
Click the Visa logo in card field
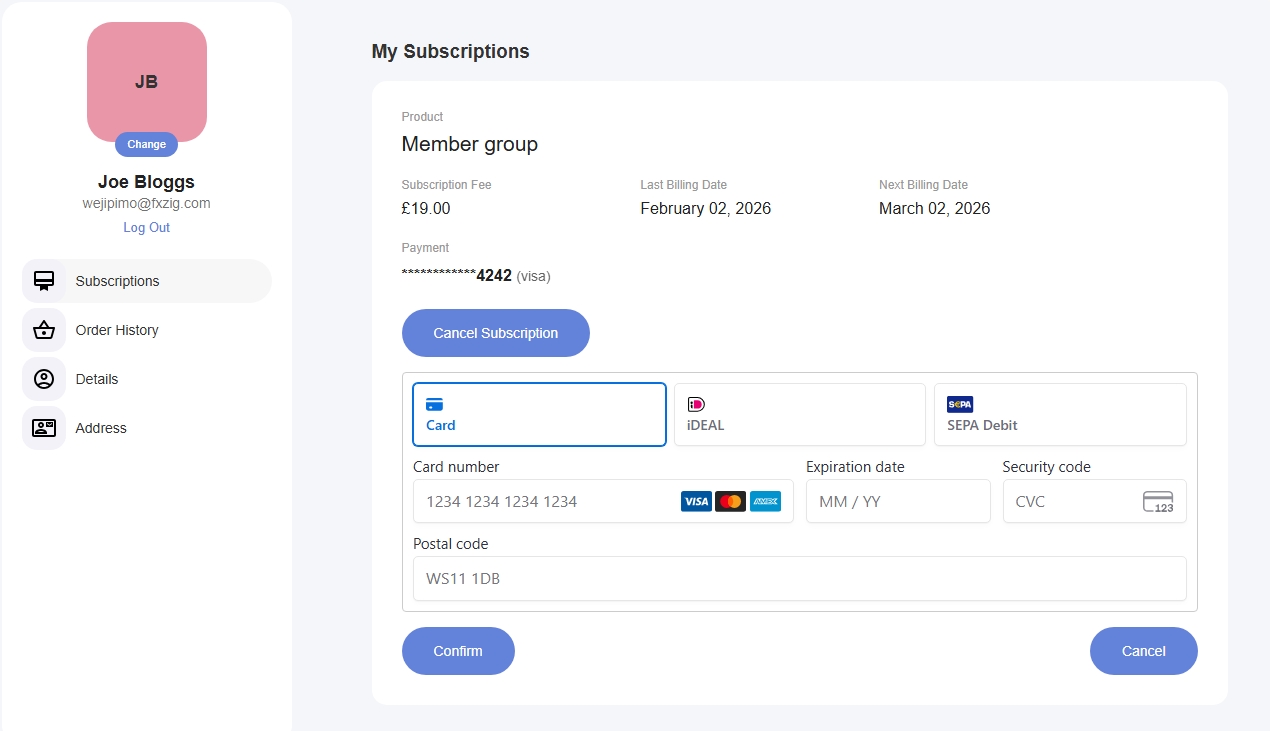(695, 502)
